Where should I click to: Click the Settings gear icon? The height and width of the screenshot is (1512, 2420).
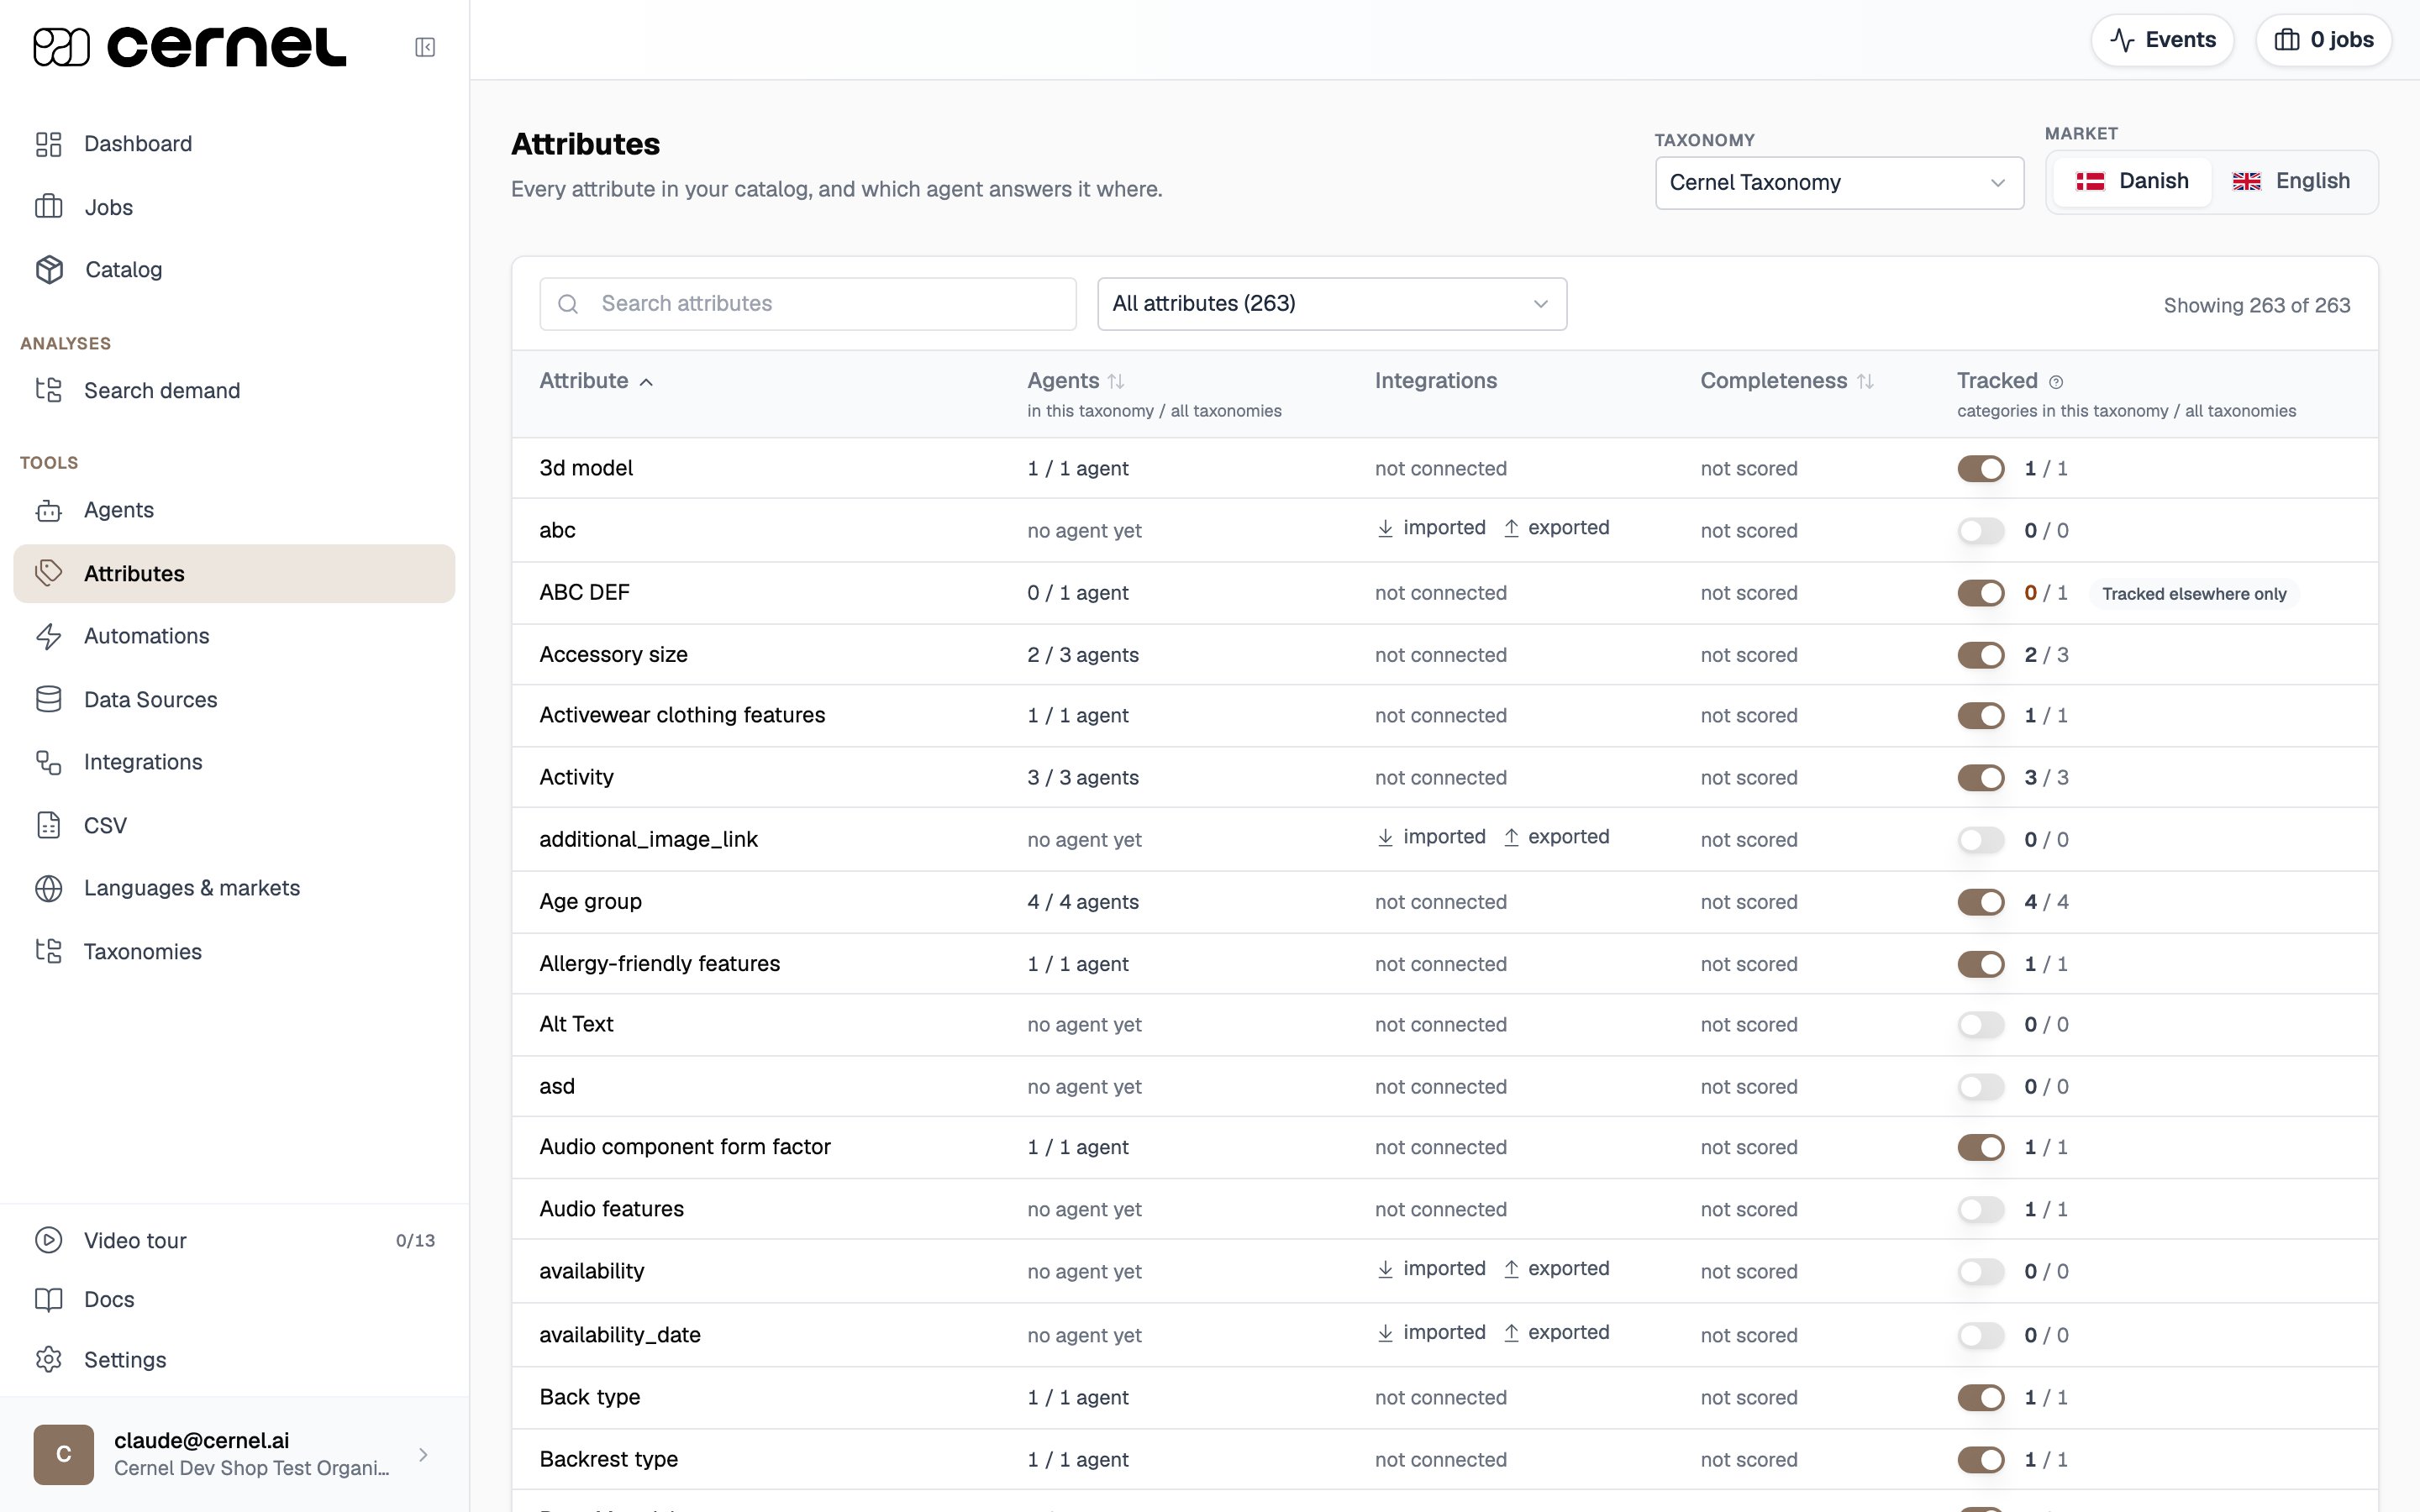click(49, 1360)
